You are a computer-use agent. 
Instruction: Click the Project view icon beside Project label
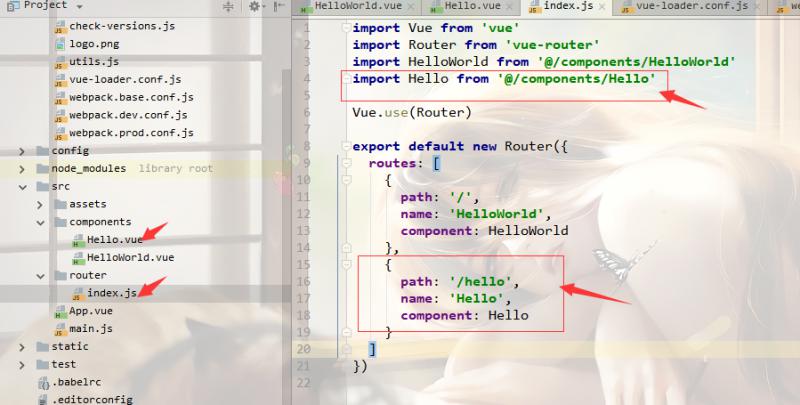[x=13, y=6]
